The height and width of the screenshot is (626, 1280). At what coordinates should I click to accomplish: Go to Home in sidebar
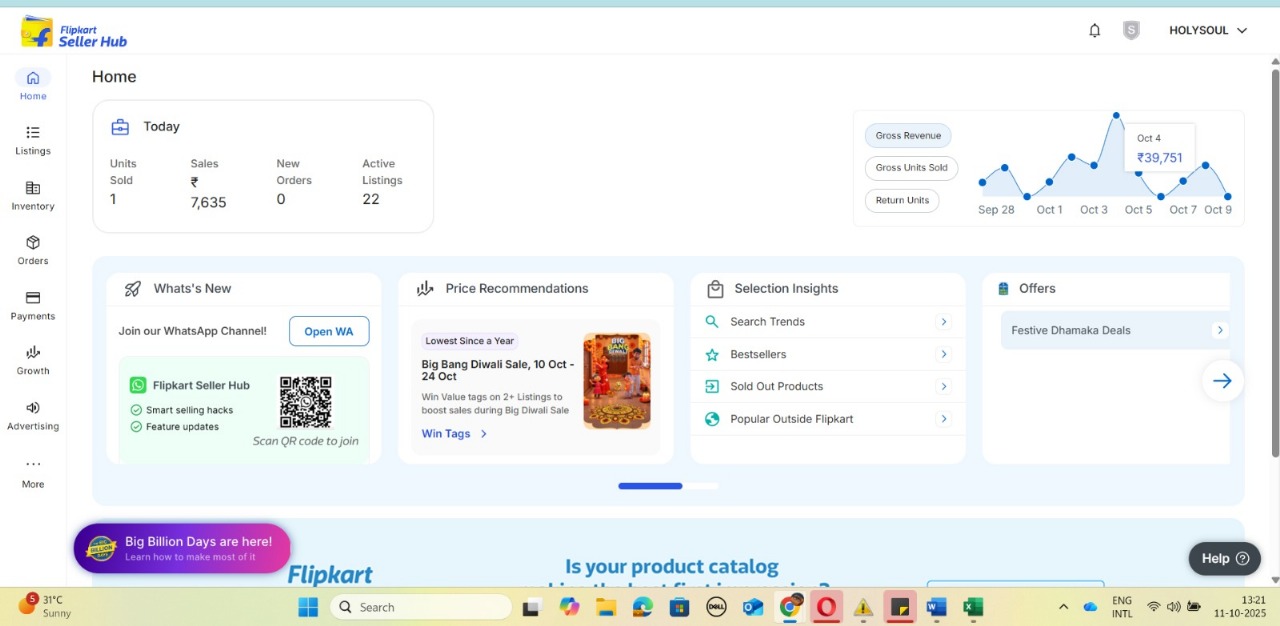click(33, 78)
